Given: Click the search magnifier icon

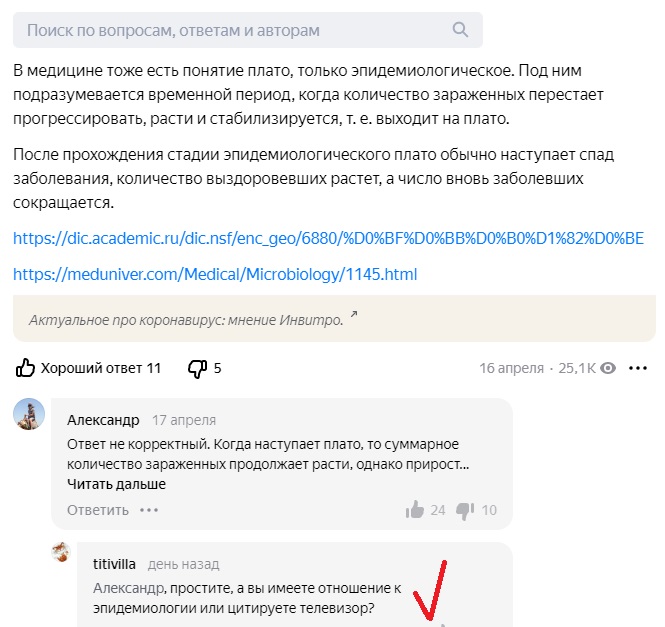Looking at the screenshot, I should click(460, 30).
